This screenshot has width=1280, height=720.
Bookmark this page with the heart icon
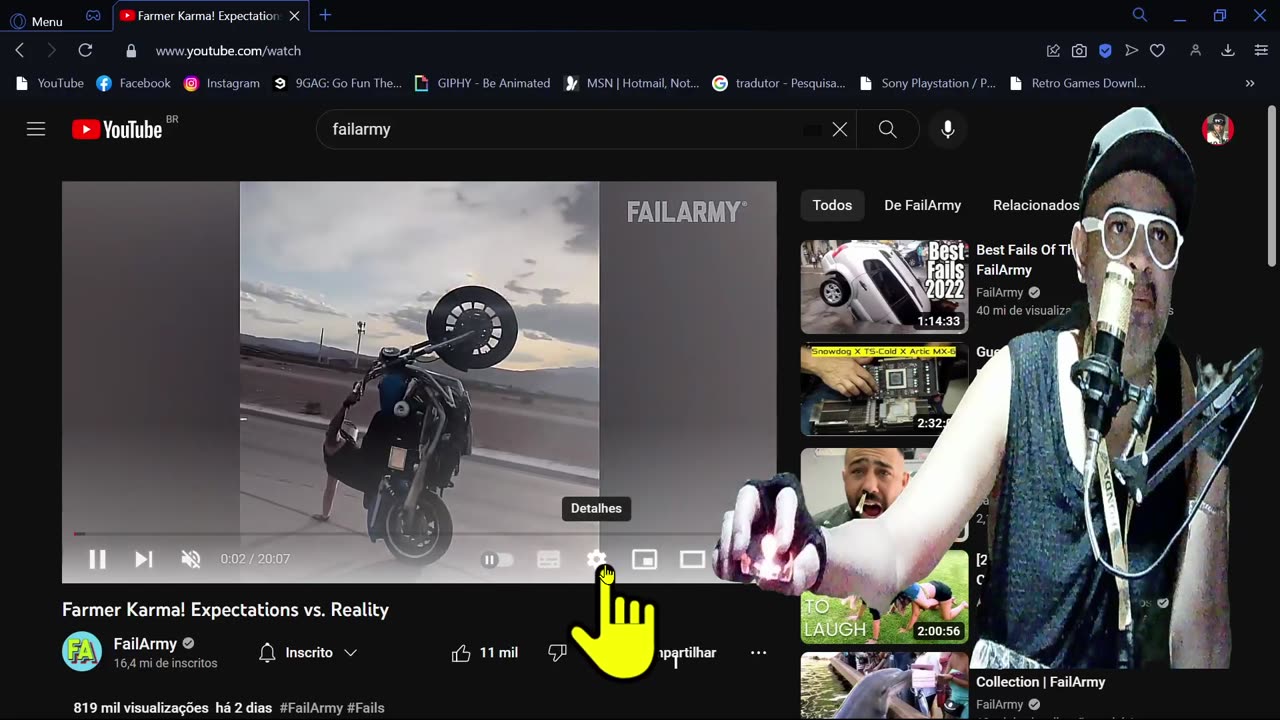point(1157,51)
